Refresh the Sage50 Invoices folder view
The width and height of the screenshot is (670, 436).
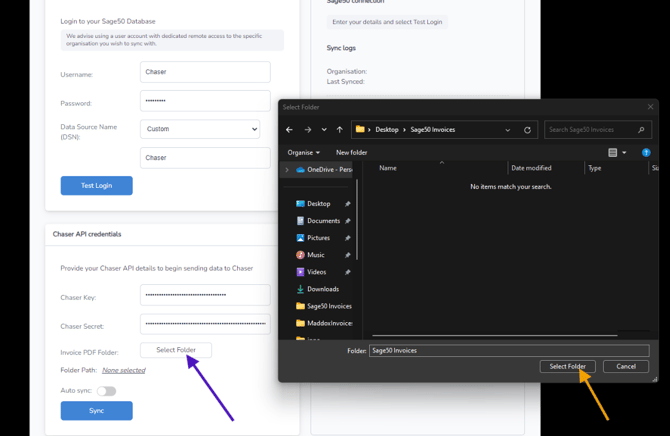(527, 130)
